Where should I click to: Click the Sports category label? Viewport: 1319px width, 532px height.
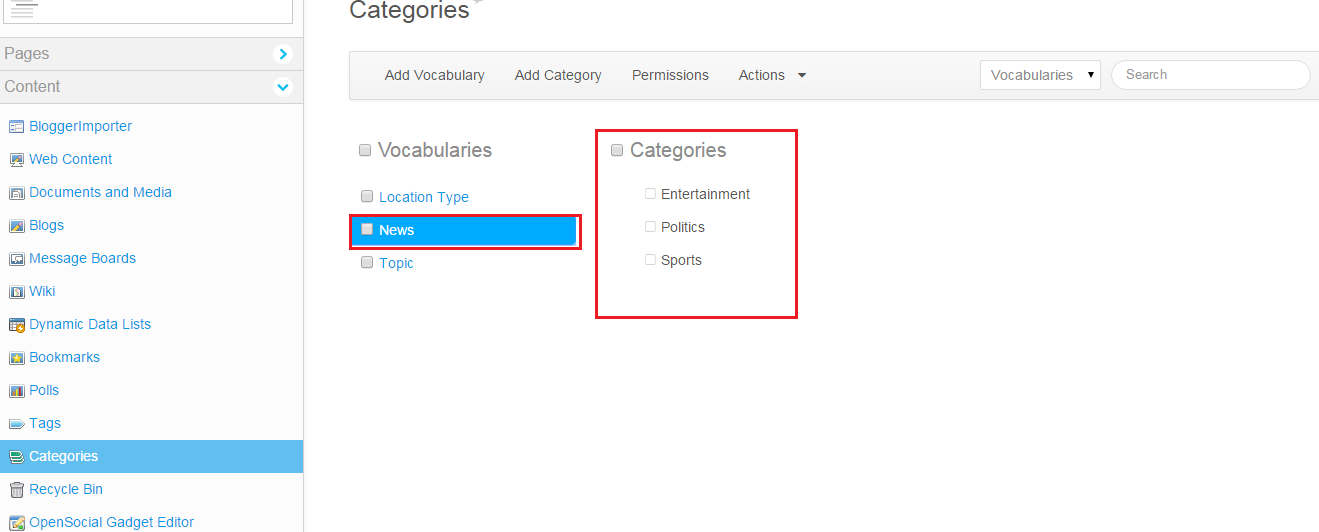tap(681, 261)
